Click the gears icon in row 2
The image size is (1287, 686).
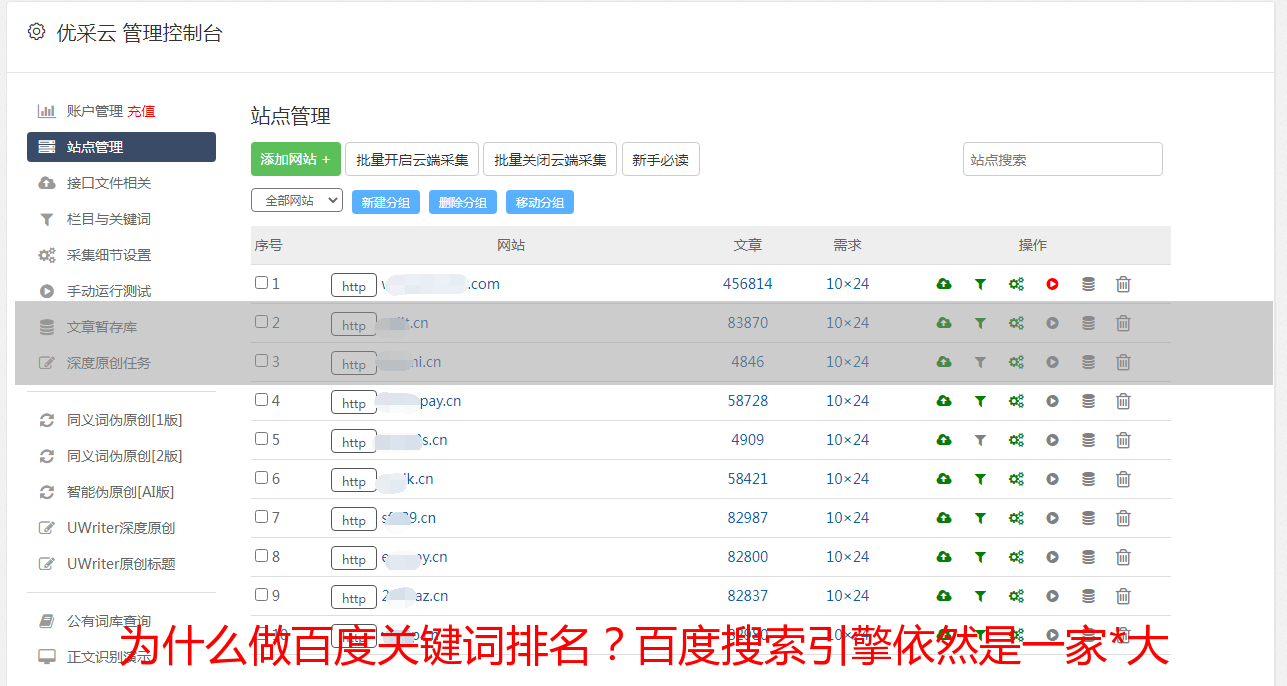[1016, 323]
